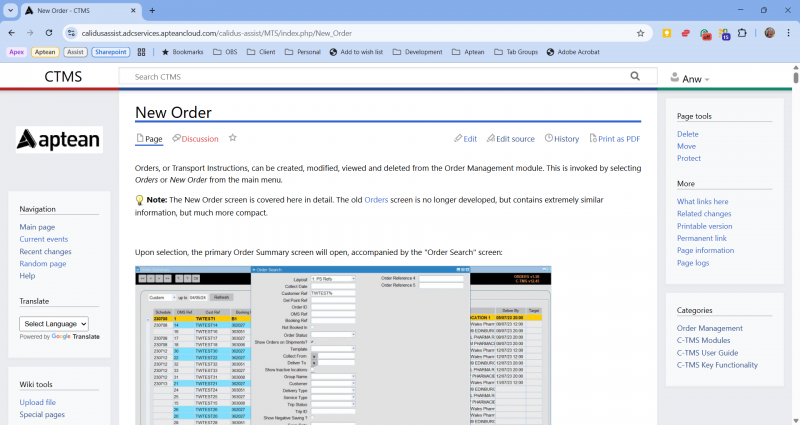The image size is (800, 425).
Task: Open the bookmark apps grid icon
Action: [x=141, y=52]
